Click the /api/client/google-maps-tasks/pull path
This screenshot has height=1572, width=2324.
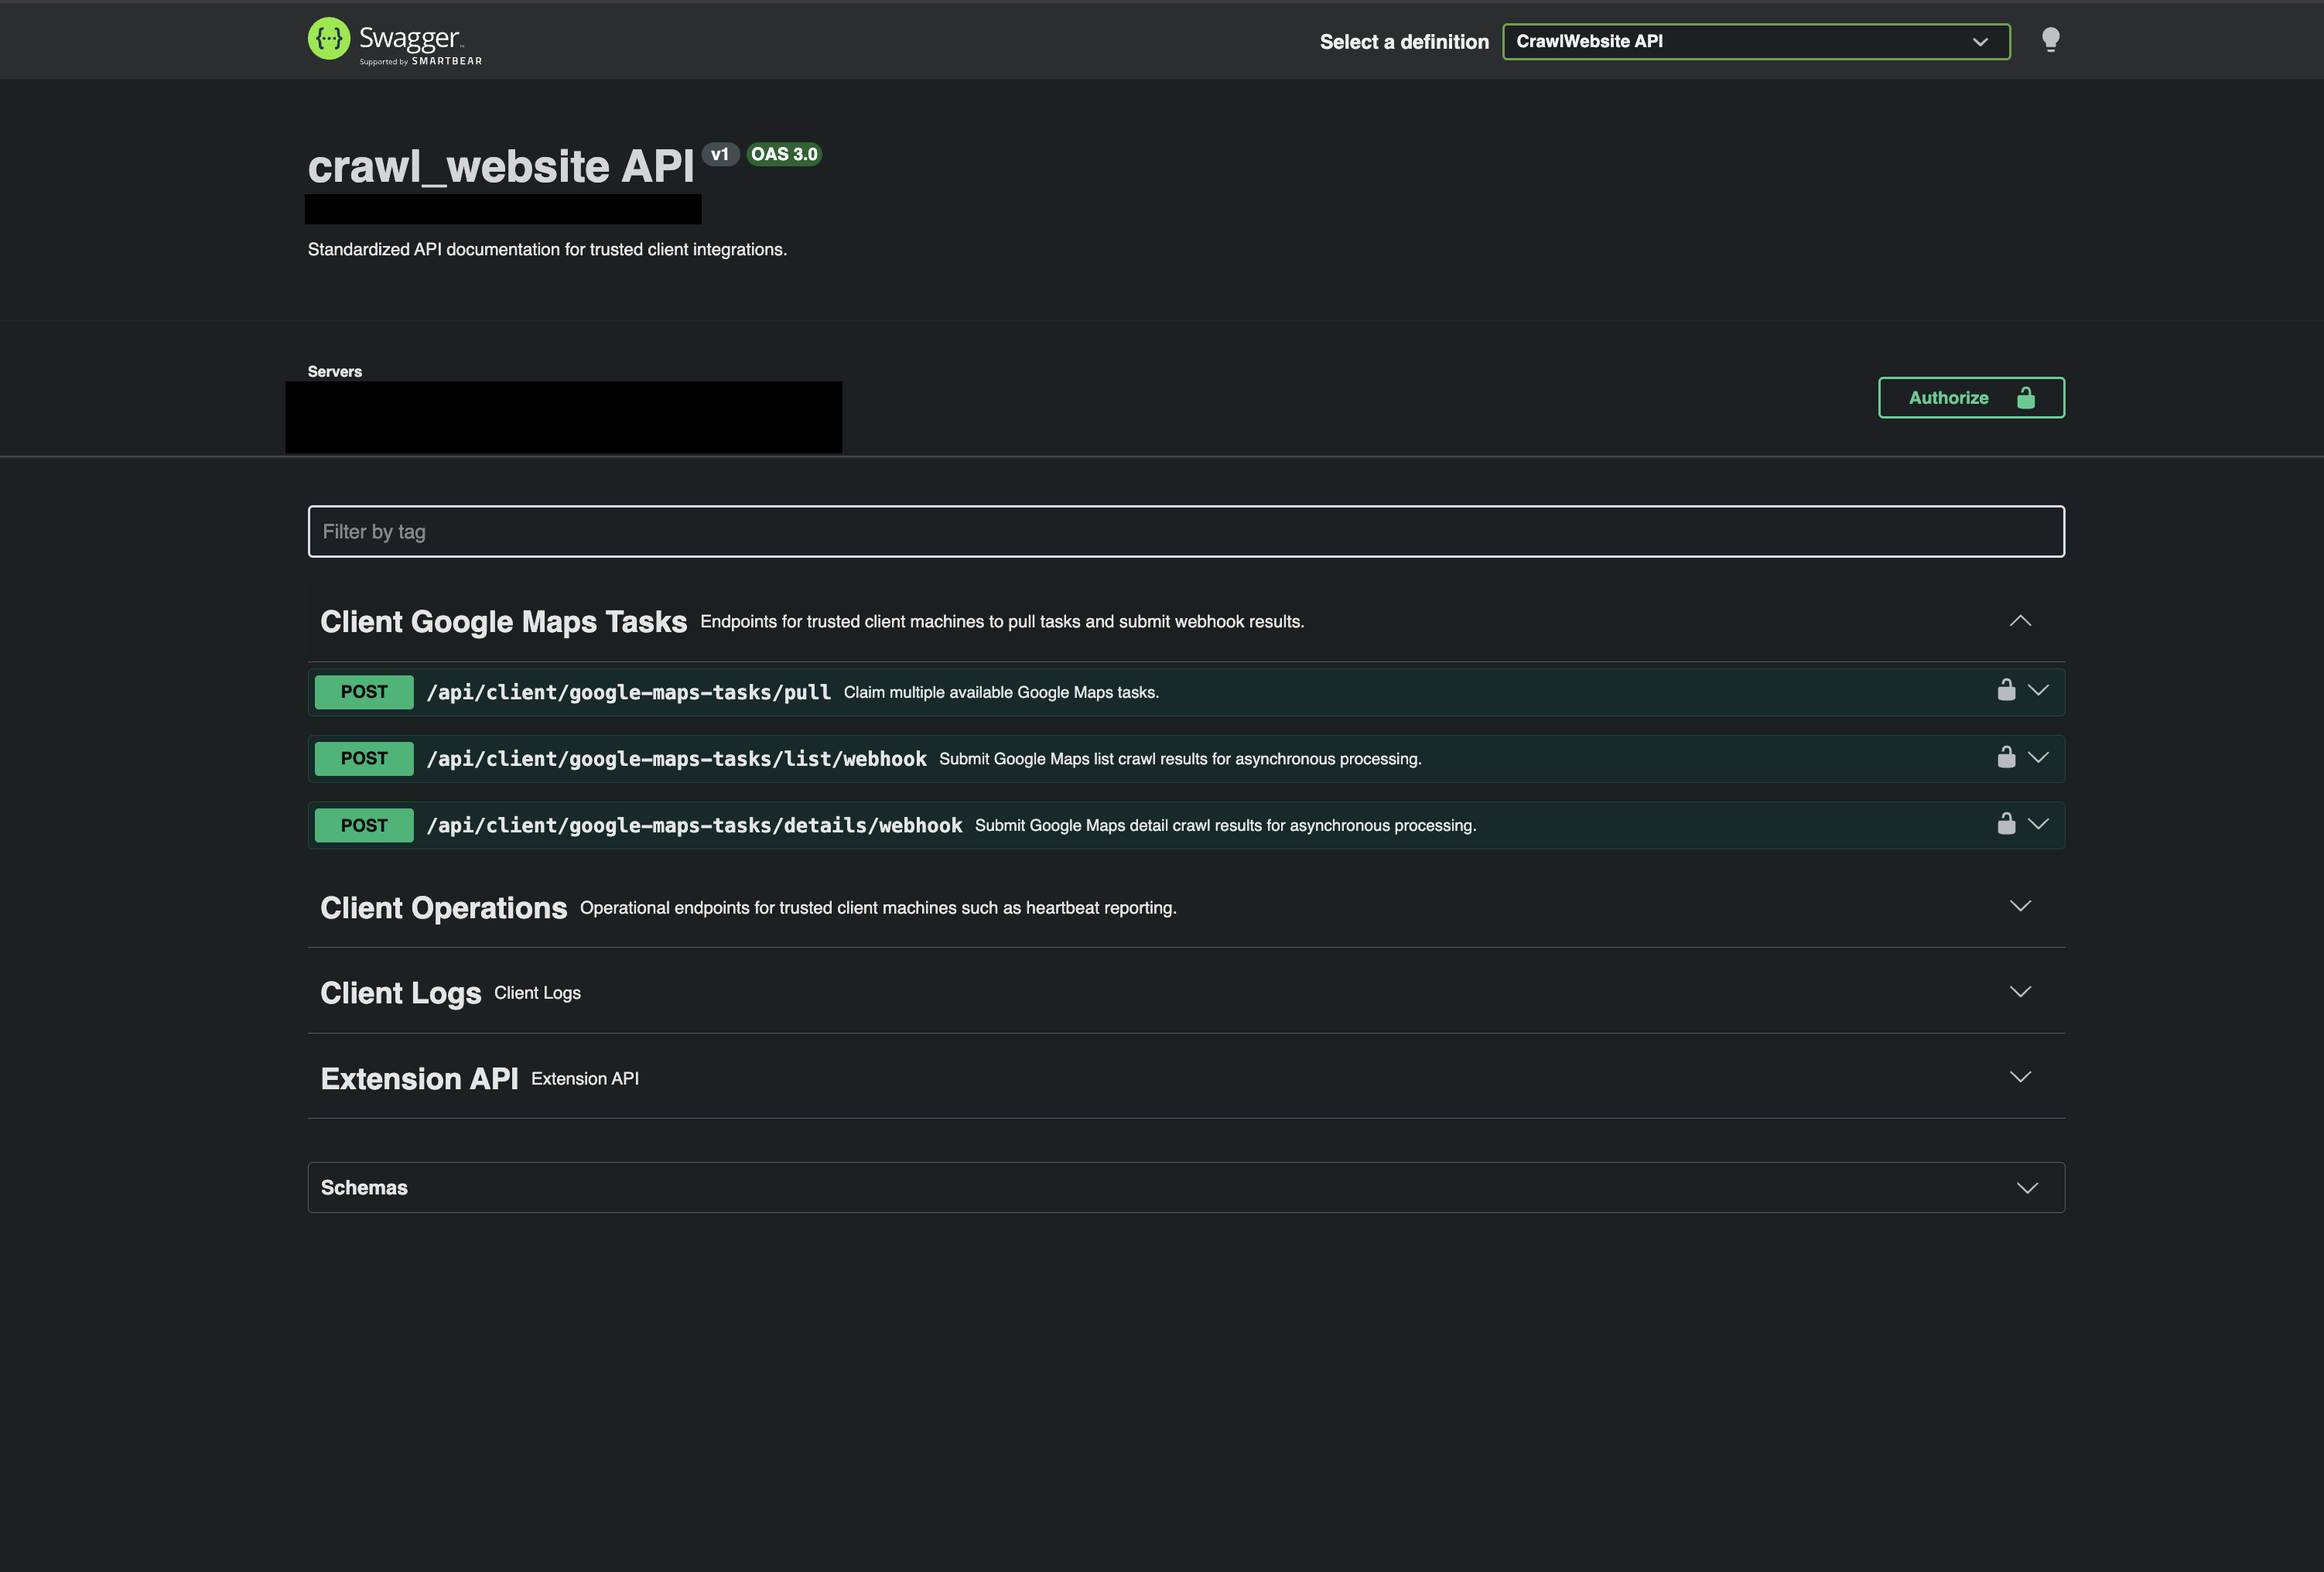[628, 692]
